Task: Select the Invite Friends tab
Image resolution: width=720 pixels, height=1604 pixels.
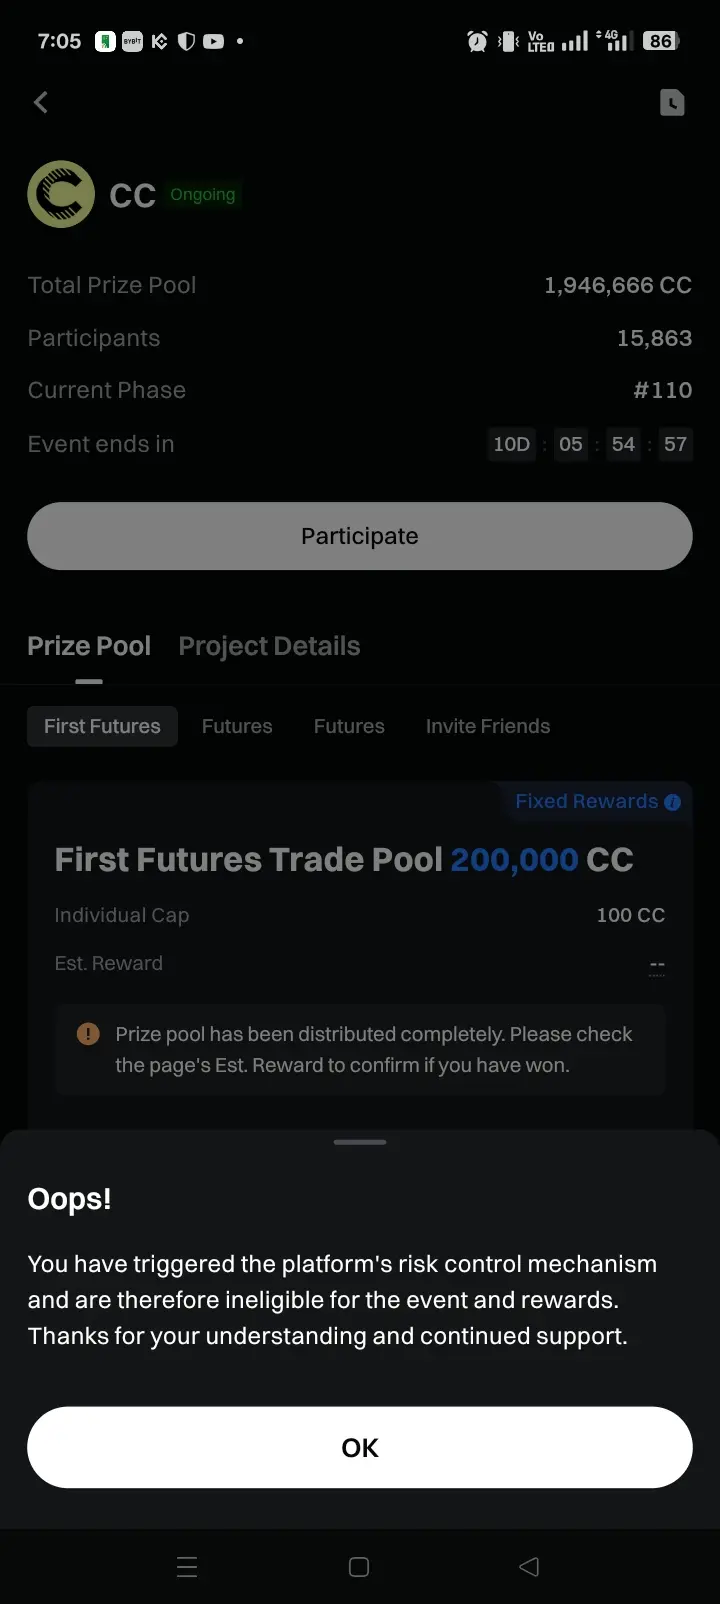Action: [488, 726]
